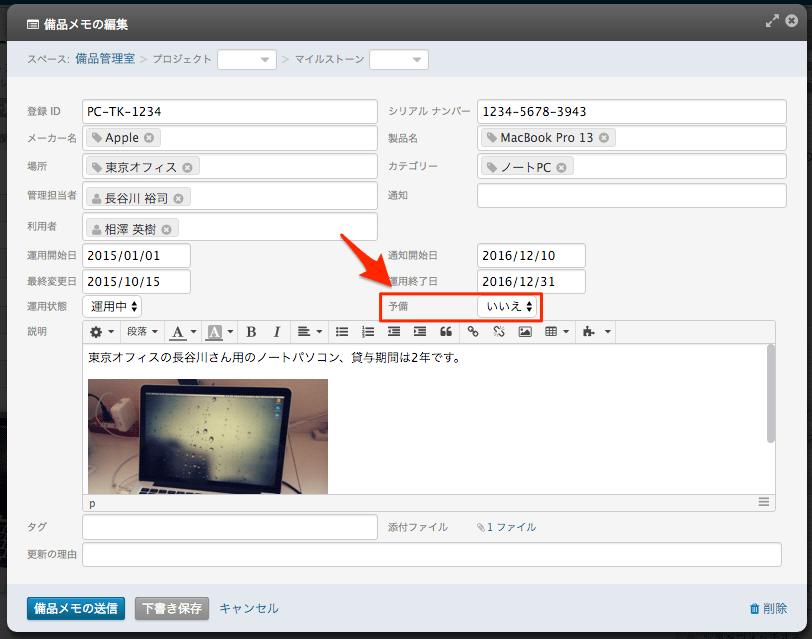Click the MacBook photo in editor
The height and width of the screenshot is (639, 812).
click(x=207, y=436)
